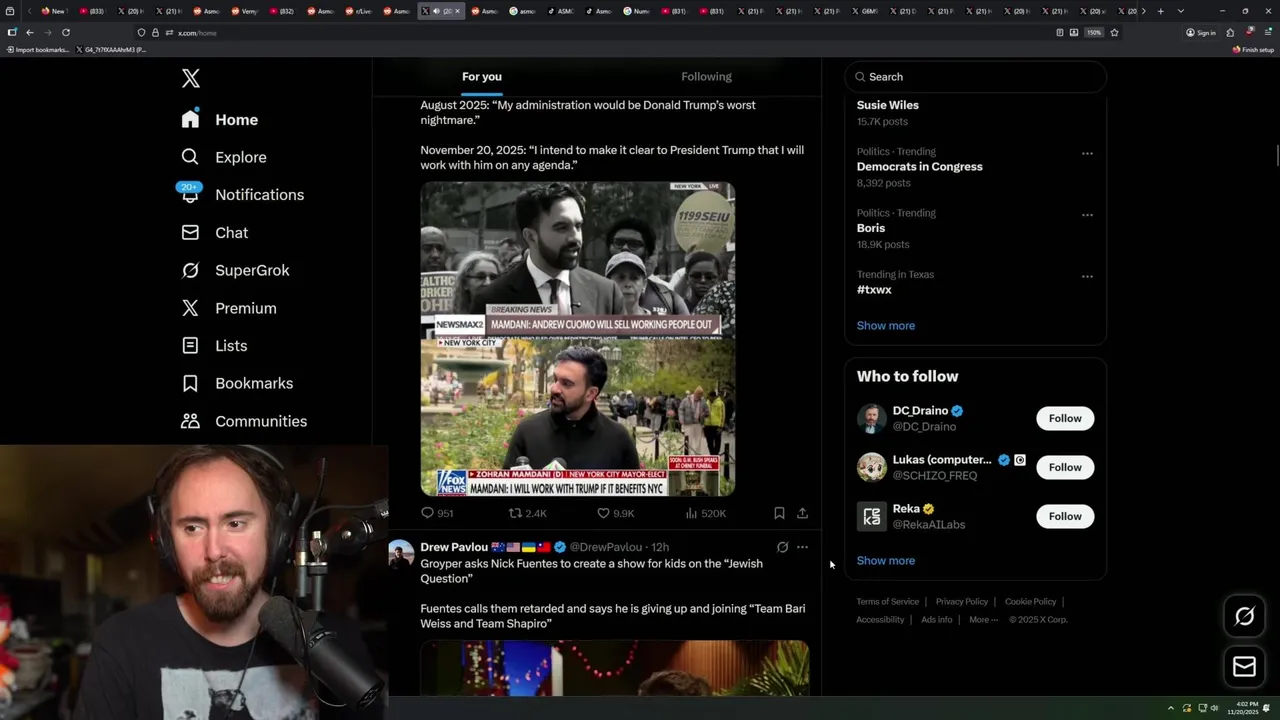
Task: Follow Reka
Action: coord(1065,516)
